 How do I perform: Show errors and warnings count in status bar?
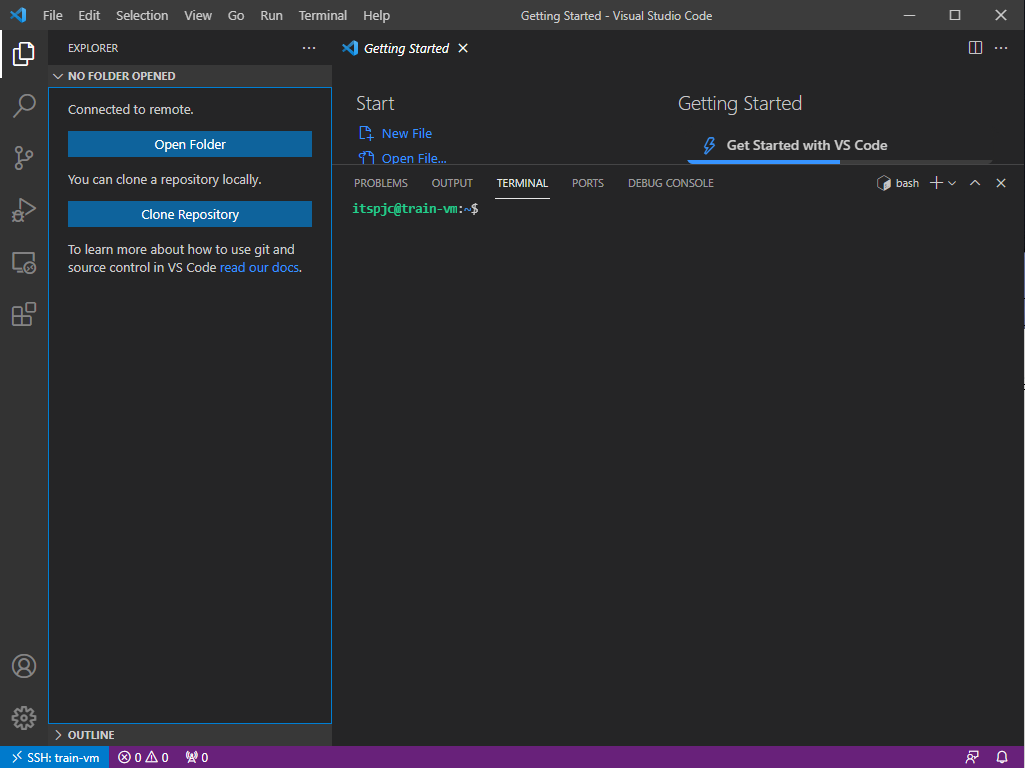[x=143, y=758]
